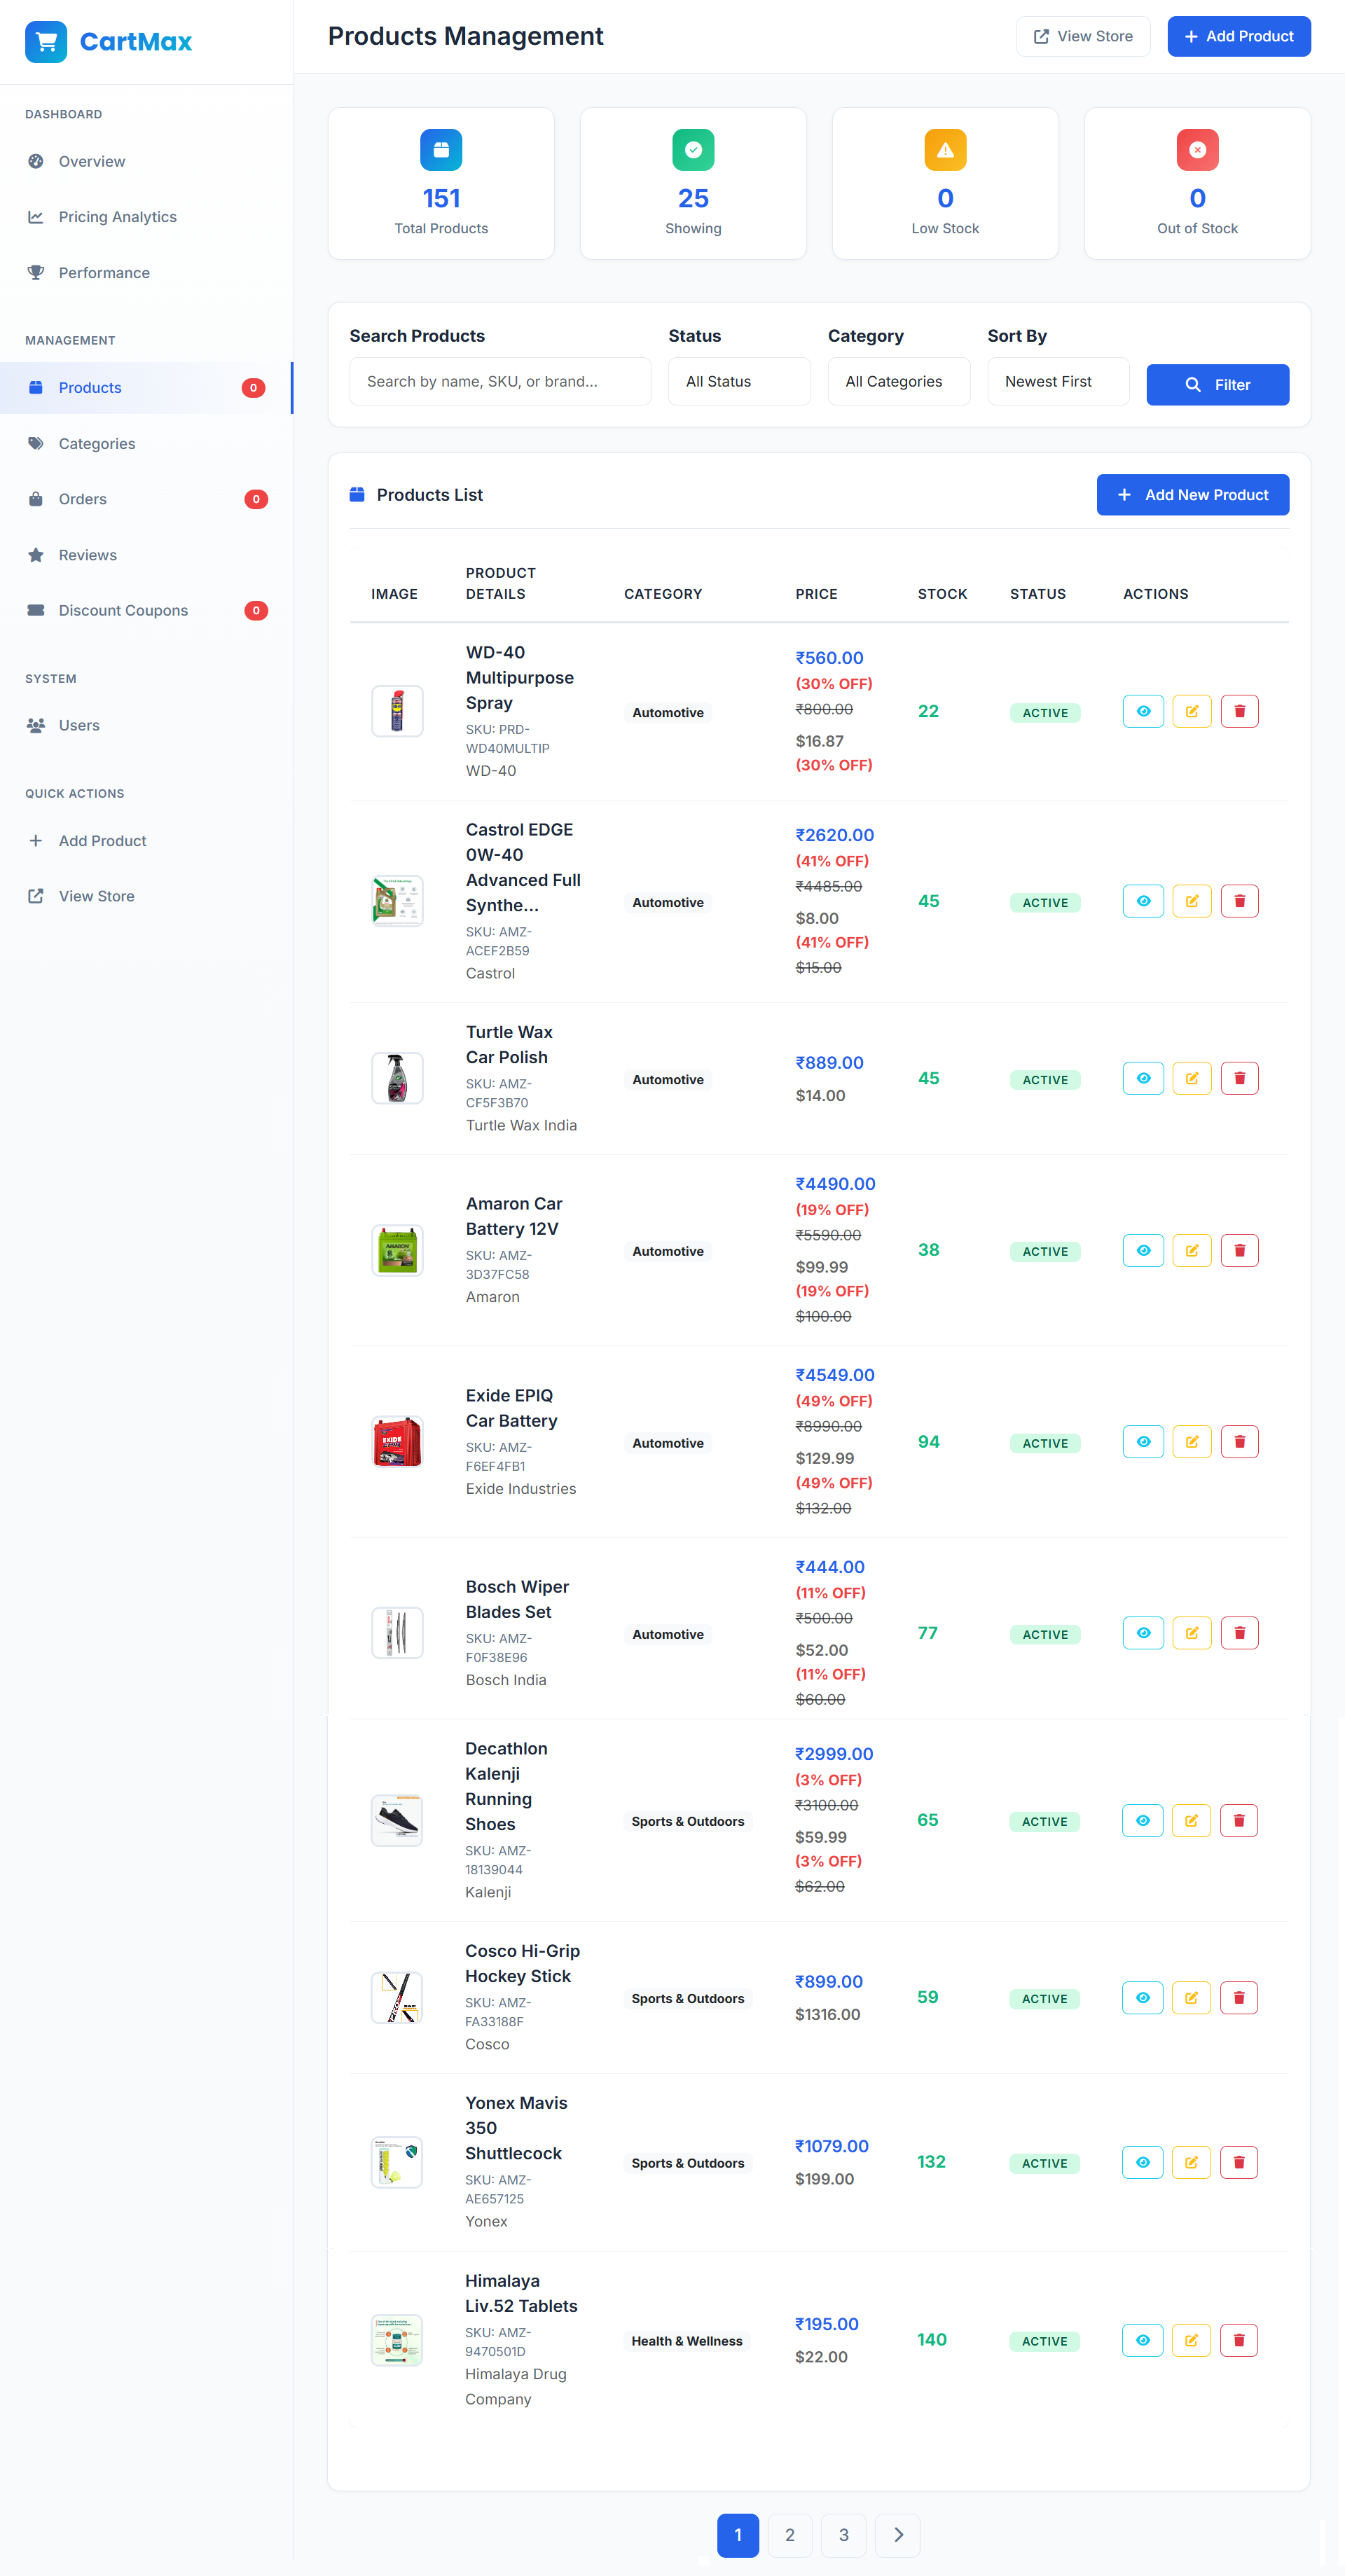Viewport: 1345px width, 2576px height.
Task: Go to page 2
Action: 790,2534
